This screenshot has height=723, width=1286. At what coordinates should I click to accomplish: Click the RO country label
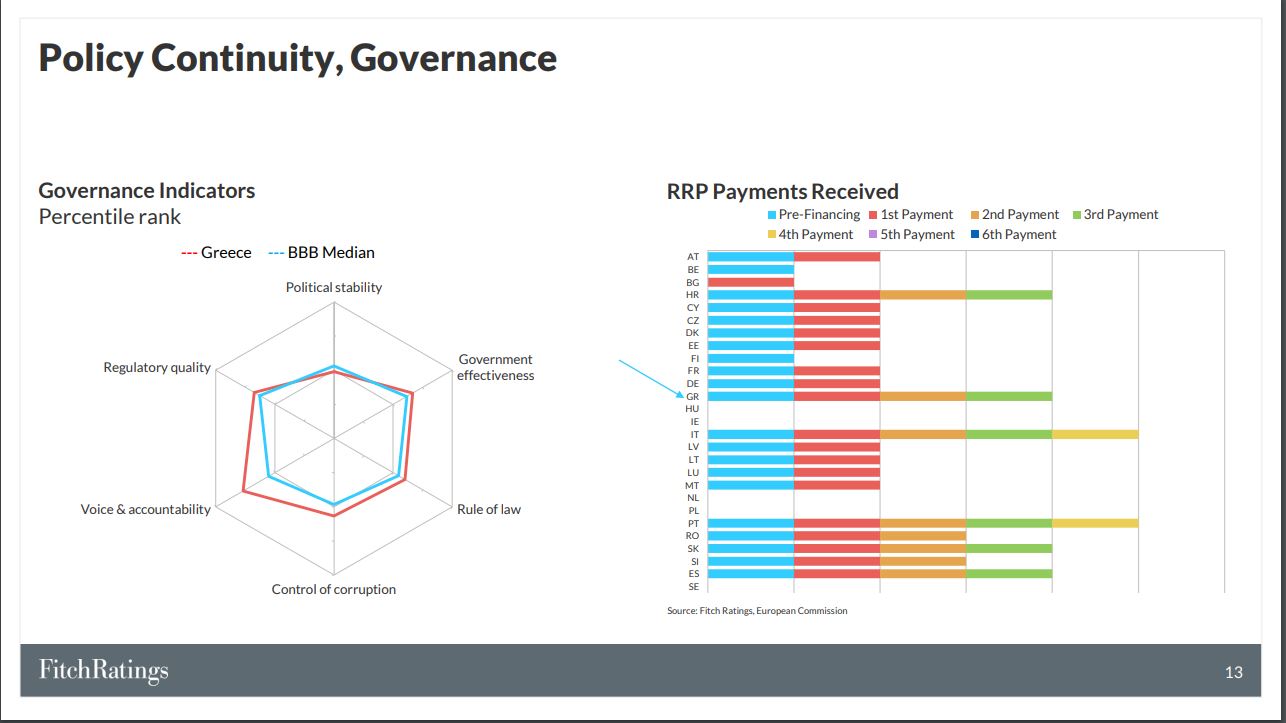pos(693,536)
